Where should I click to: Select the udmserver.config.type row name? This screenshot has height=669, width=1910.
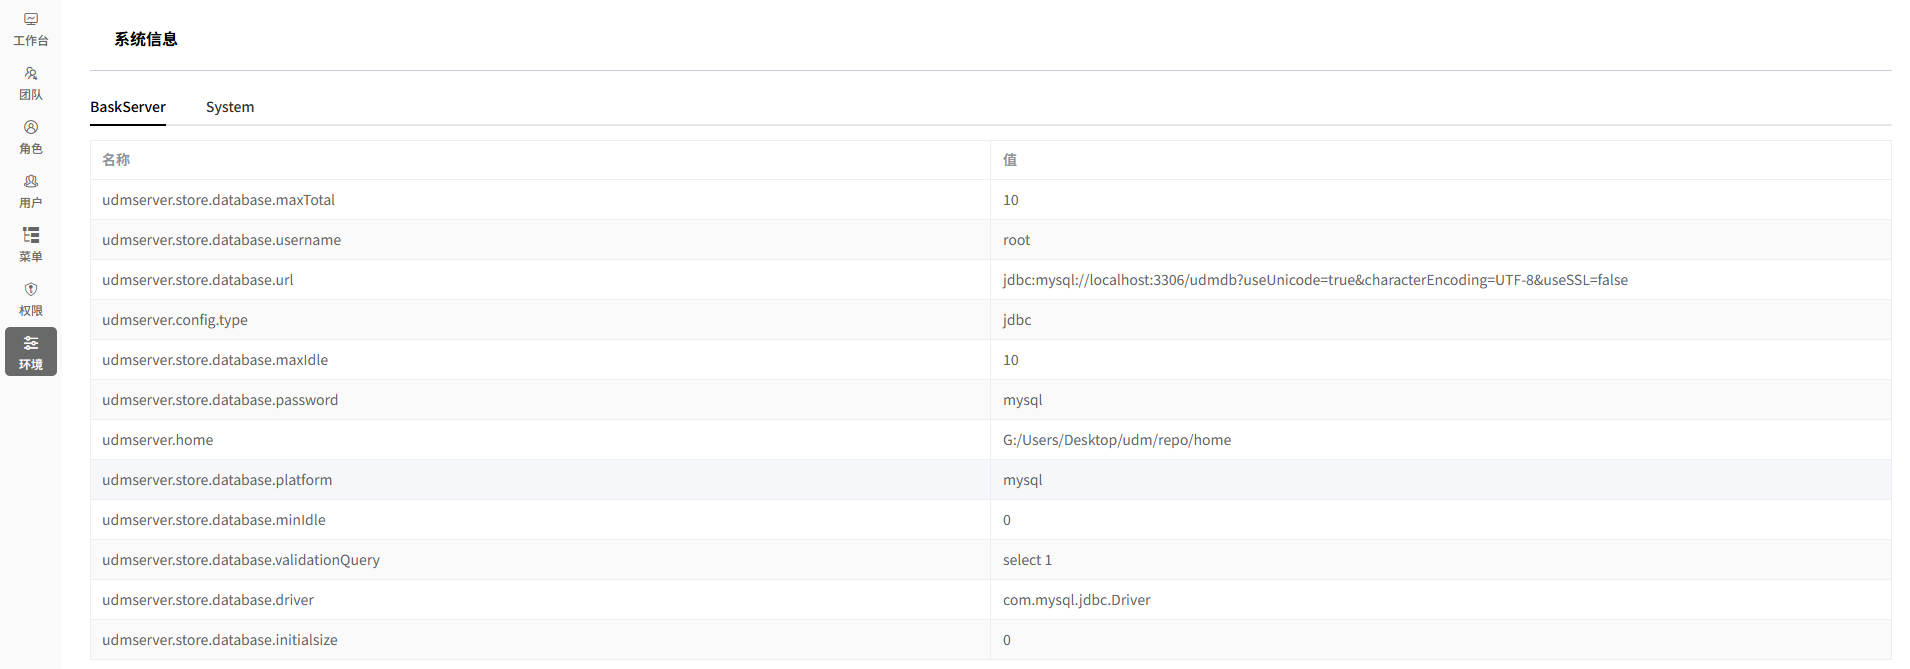(175, 320)
